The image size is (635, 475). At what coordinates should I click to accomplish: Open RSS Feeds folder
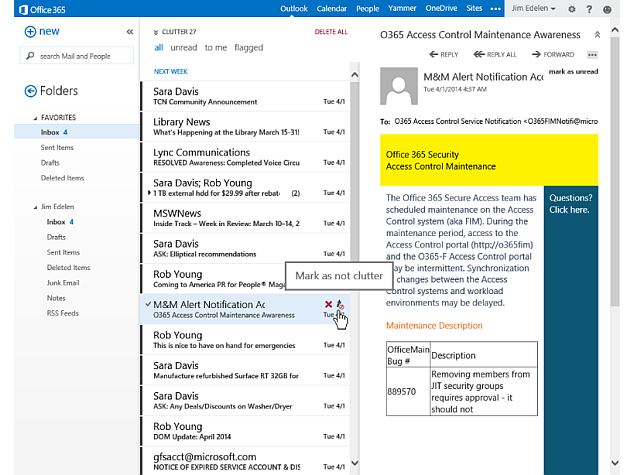(x=63, y=313)
